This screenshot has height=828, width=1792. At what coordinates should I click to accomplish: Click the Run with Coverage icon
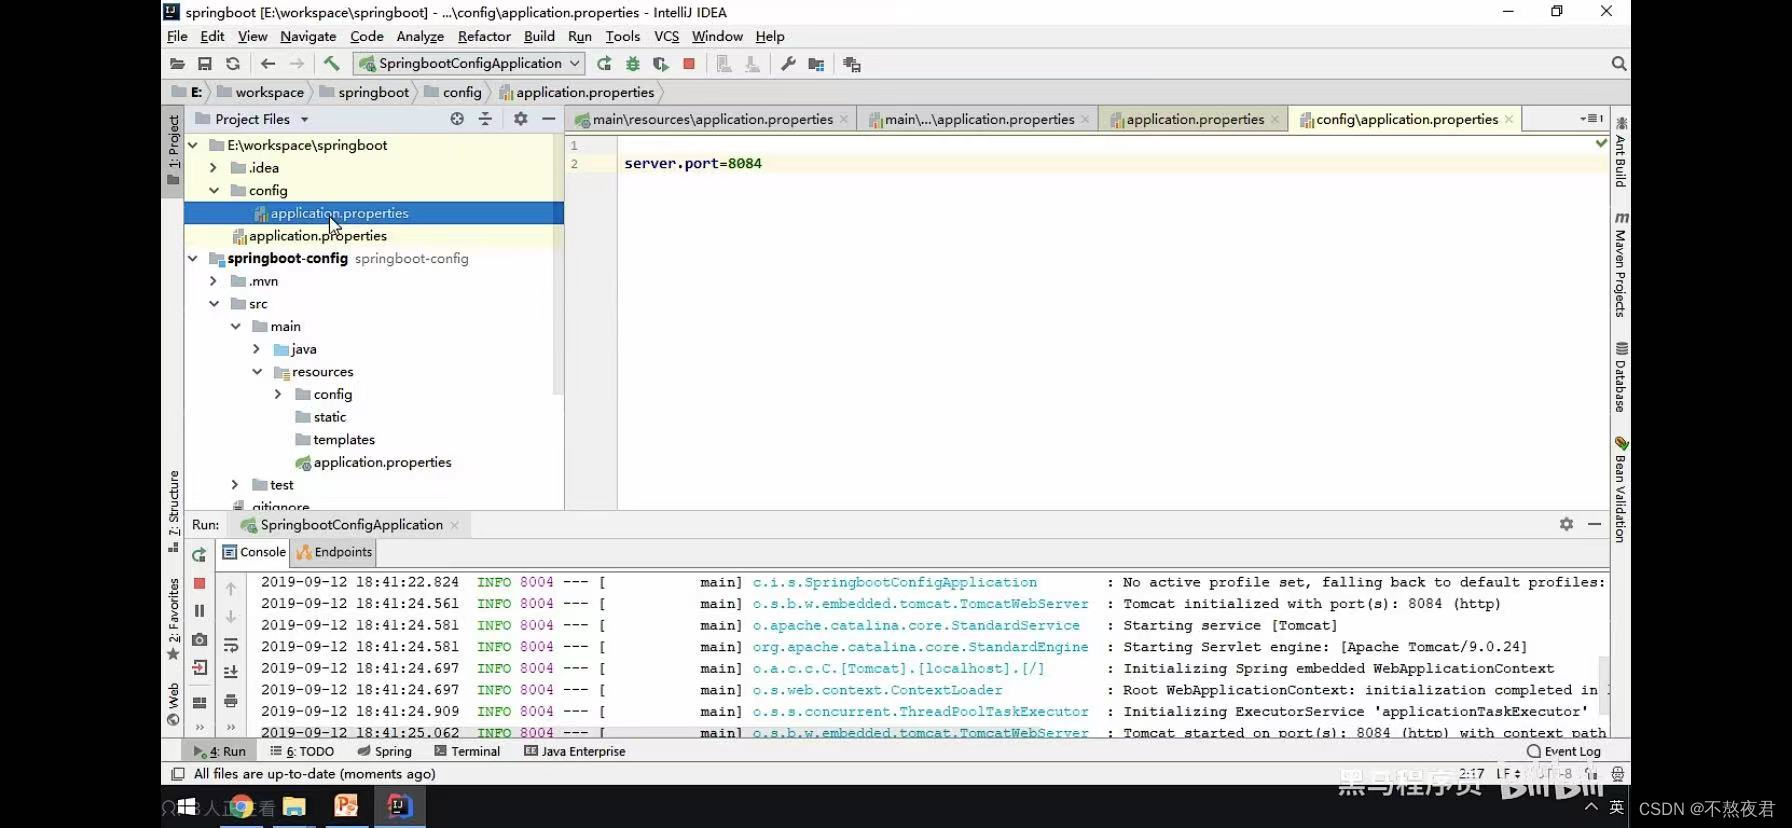[x=660, y=64]
